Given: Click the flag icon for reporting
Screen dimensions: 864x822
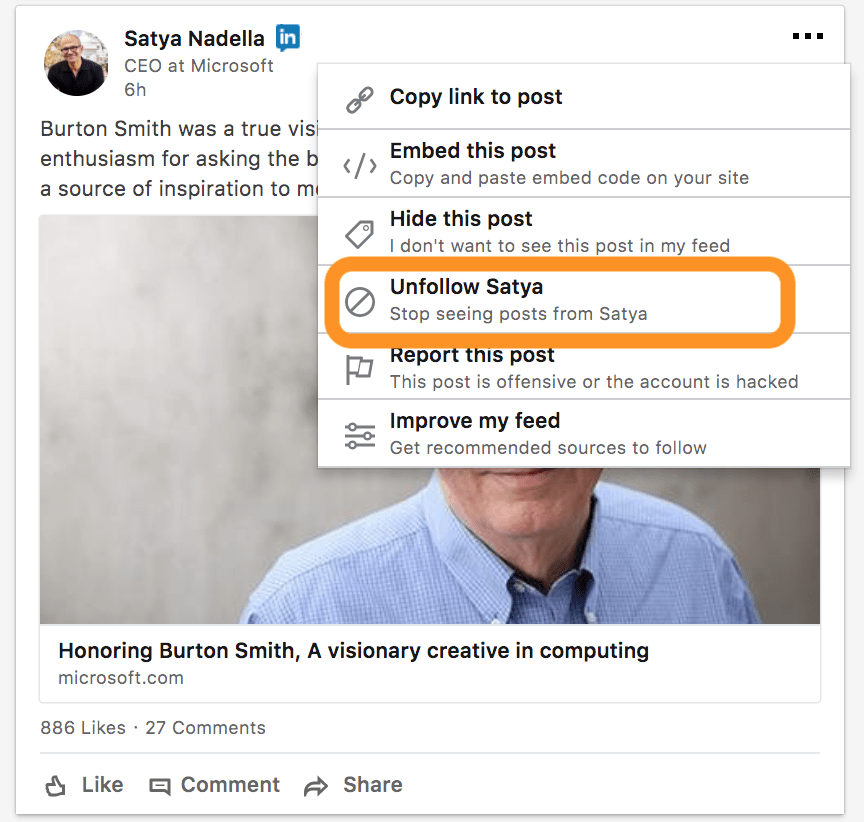Looking at the screenshot, I should tap(359, 370).
